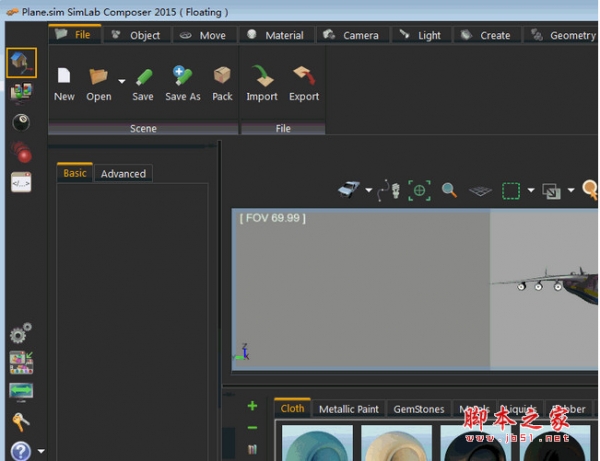Screen dimensions: 600x461
Task: Open settings with the gears icon
Action: (21, 332)
